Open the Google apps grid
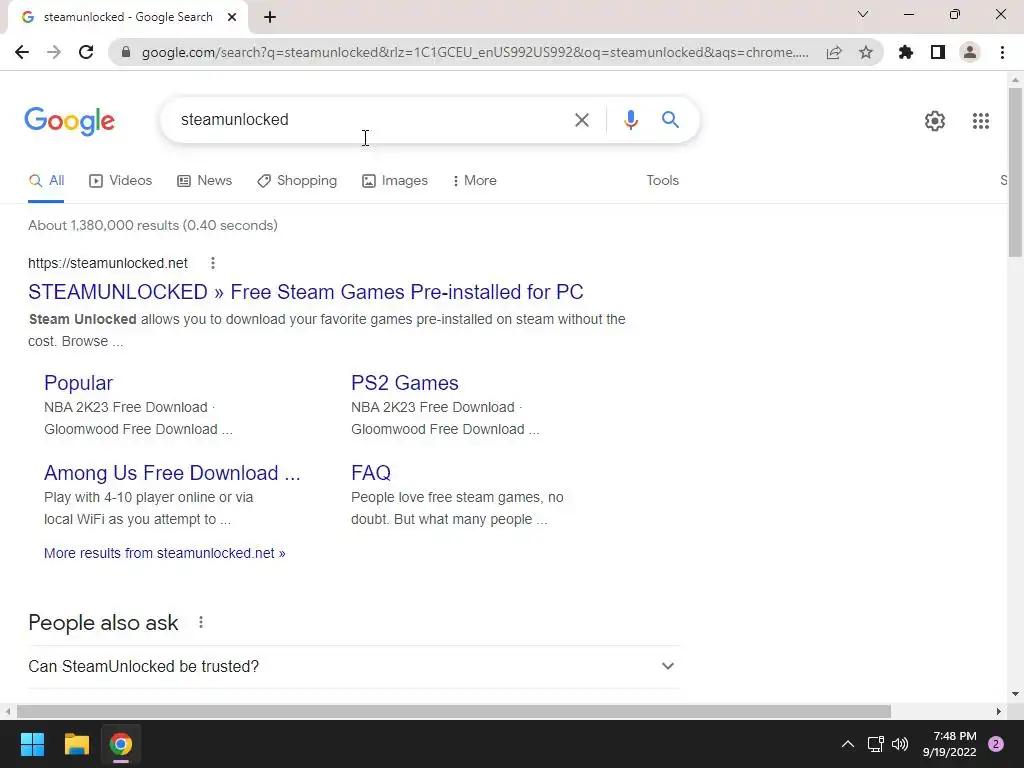 980,121
